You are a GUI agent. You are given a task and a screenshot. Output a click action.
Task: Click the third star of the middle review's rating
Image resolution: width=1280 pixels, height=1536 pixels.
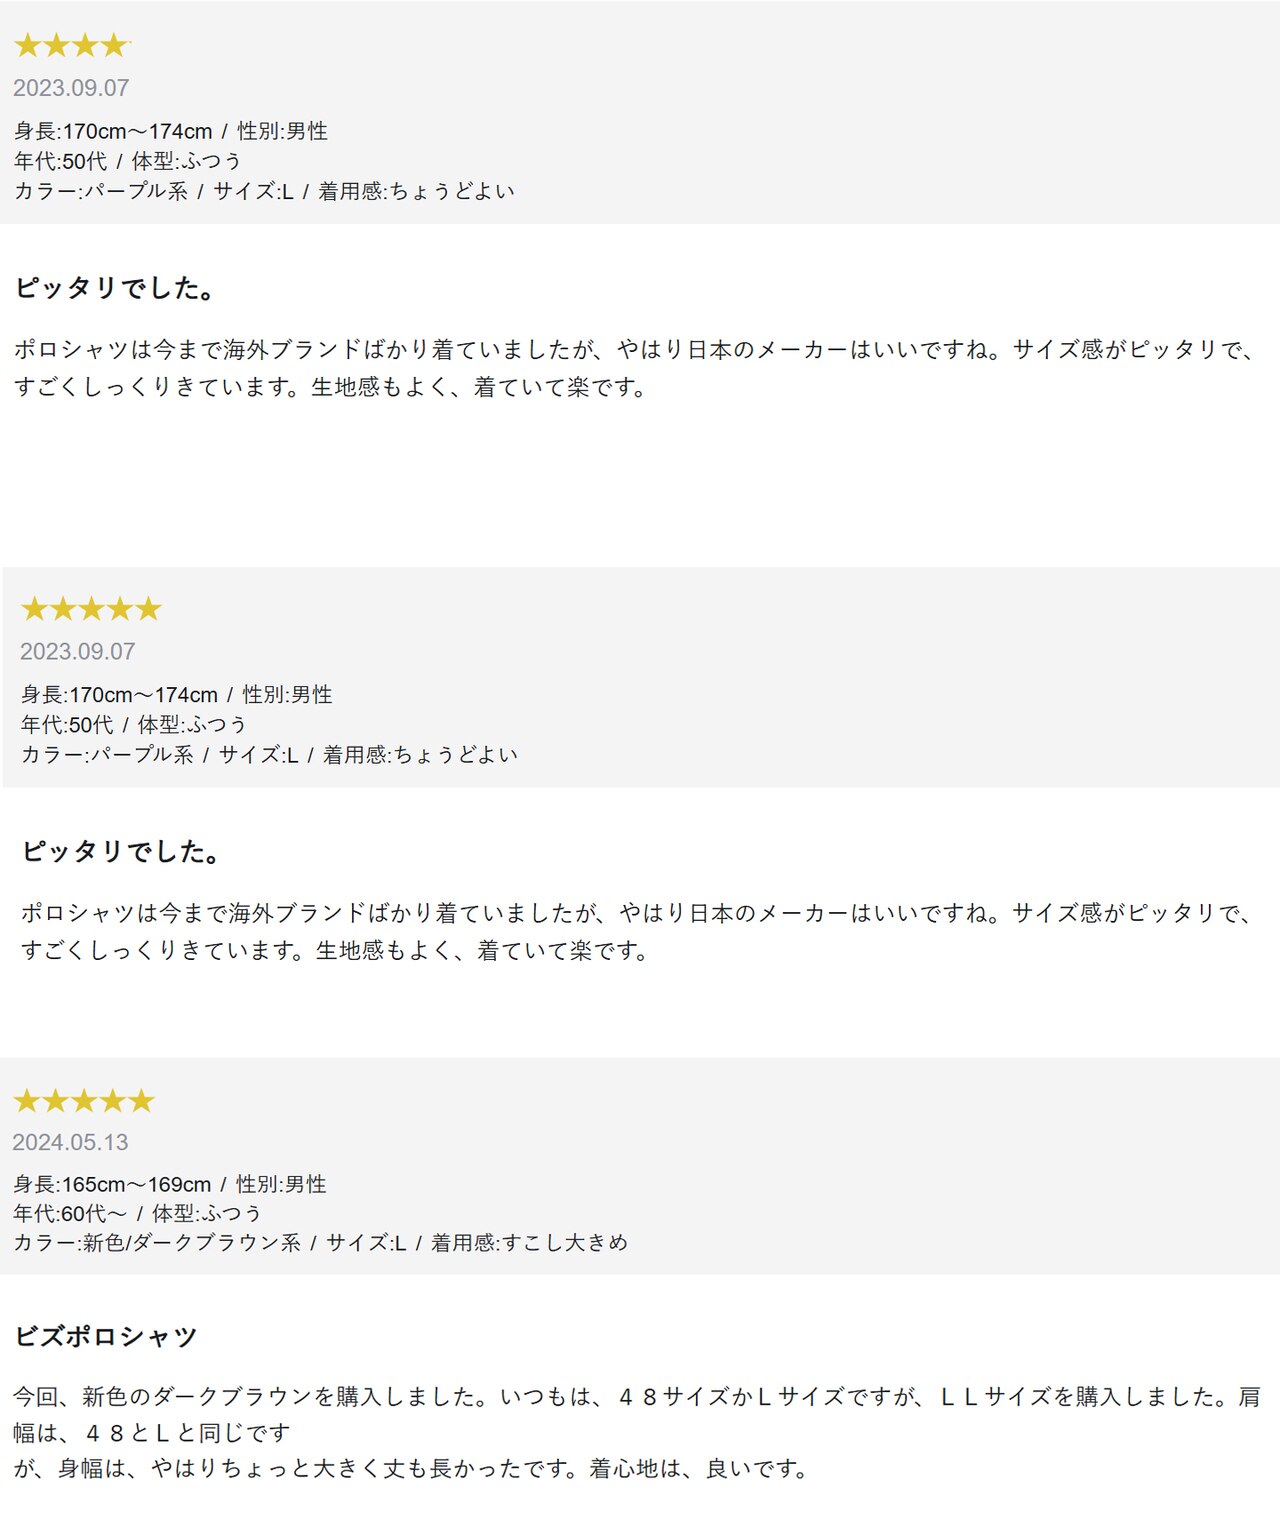(91, 609)
